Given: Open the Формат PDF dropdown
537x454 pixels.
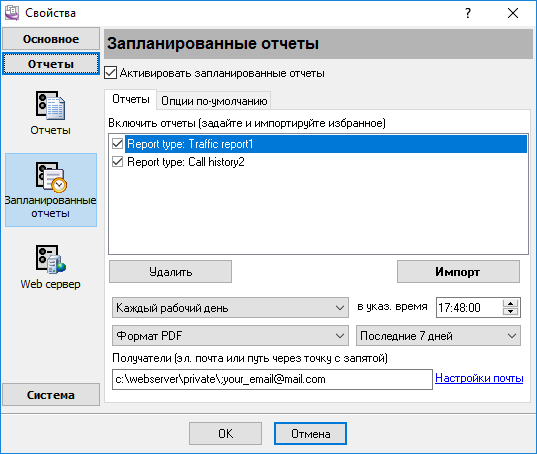Looking at the screenshot, I should [x=230, y=336].
